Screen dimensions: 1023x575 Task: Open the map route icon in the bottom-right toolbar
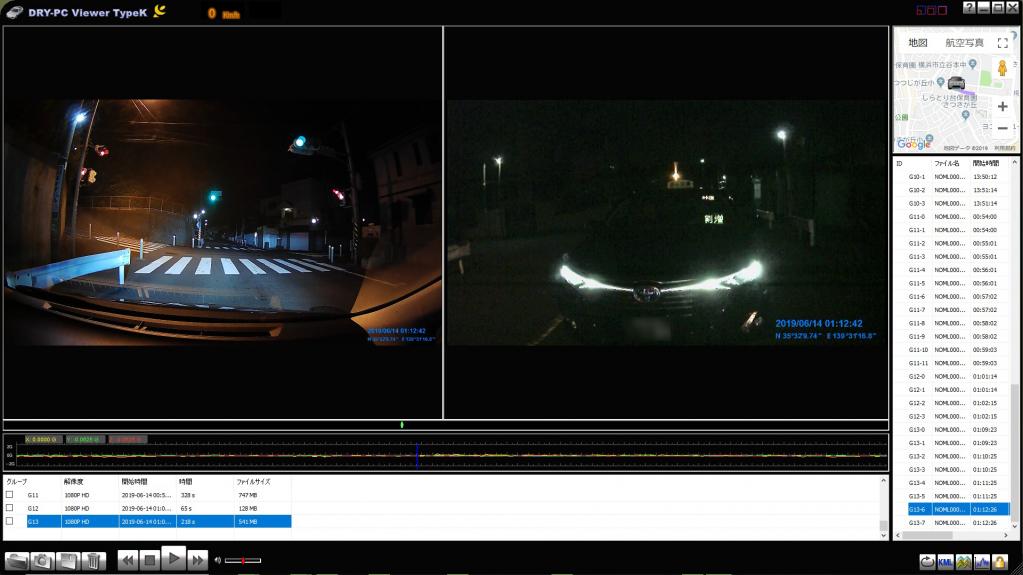click(964, 561)
